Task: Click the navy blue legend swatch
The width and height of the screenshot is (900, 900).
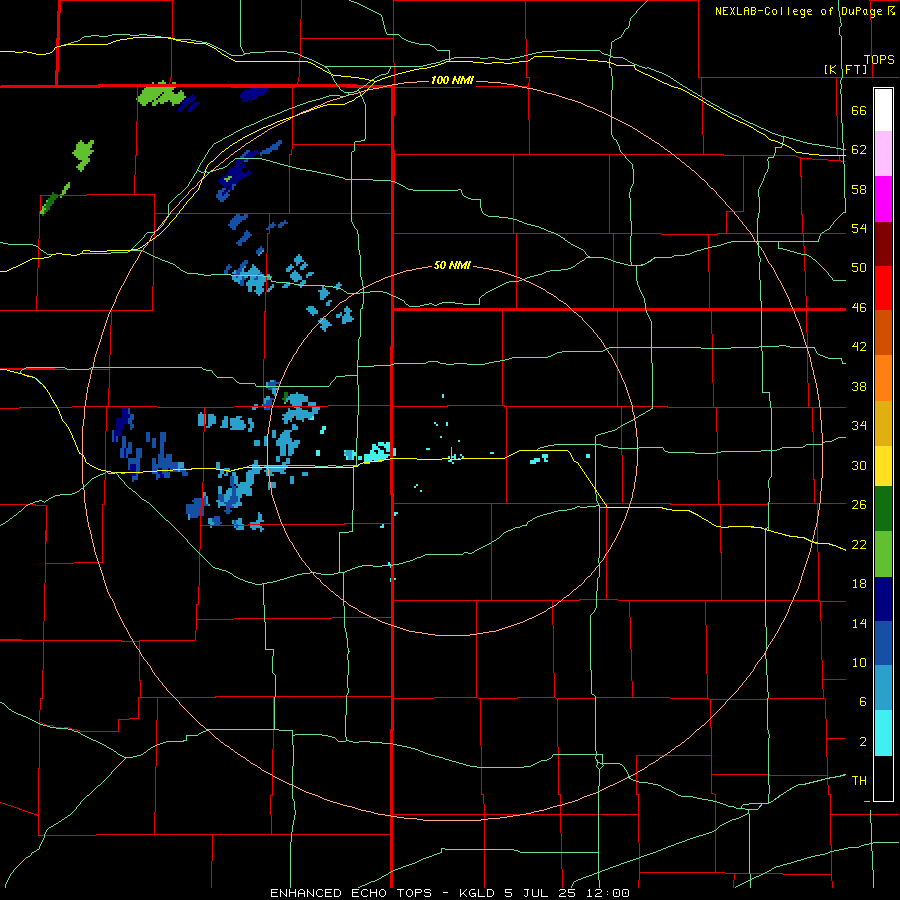Action: click(x=883, y=599)
